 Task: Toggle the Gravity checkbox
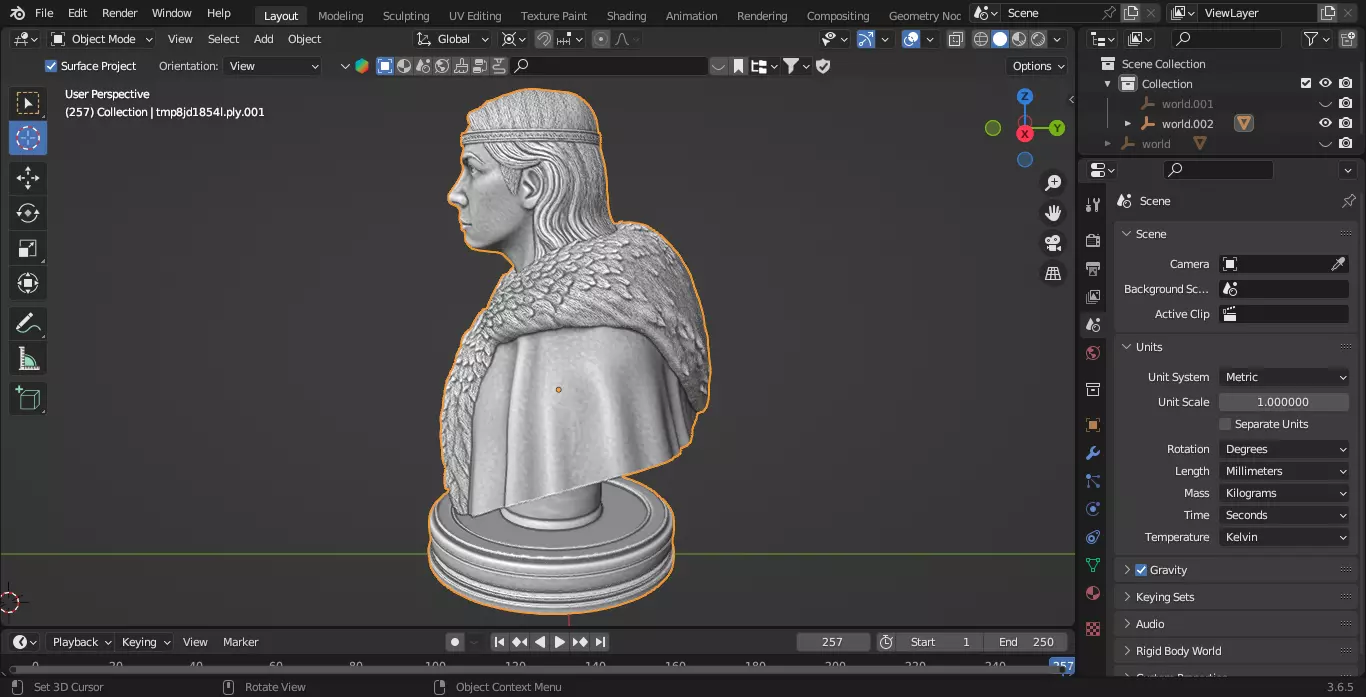(x=1141, y=570)
